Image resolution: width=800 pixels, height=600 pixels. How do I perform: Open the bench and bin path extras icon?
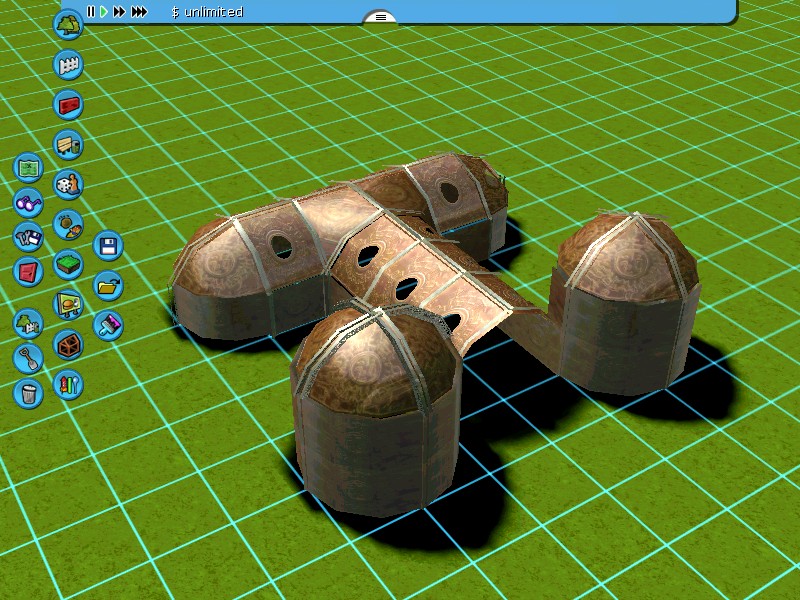point(68,145)
